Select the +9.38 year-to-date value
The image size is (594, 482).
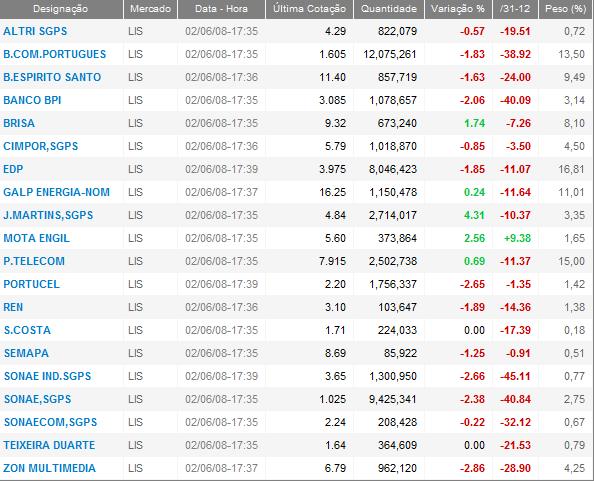point(517,238)
